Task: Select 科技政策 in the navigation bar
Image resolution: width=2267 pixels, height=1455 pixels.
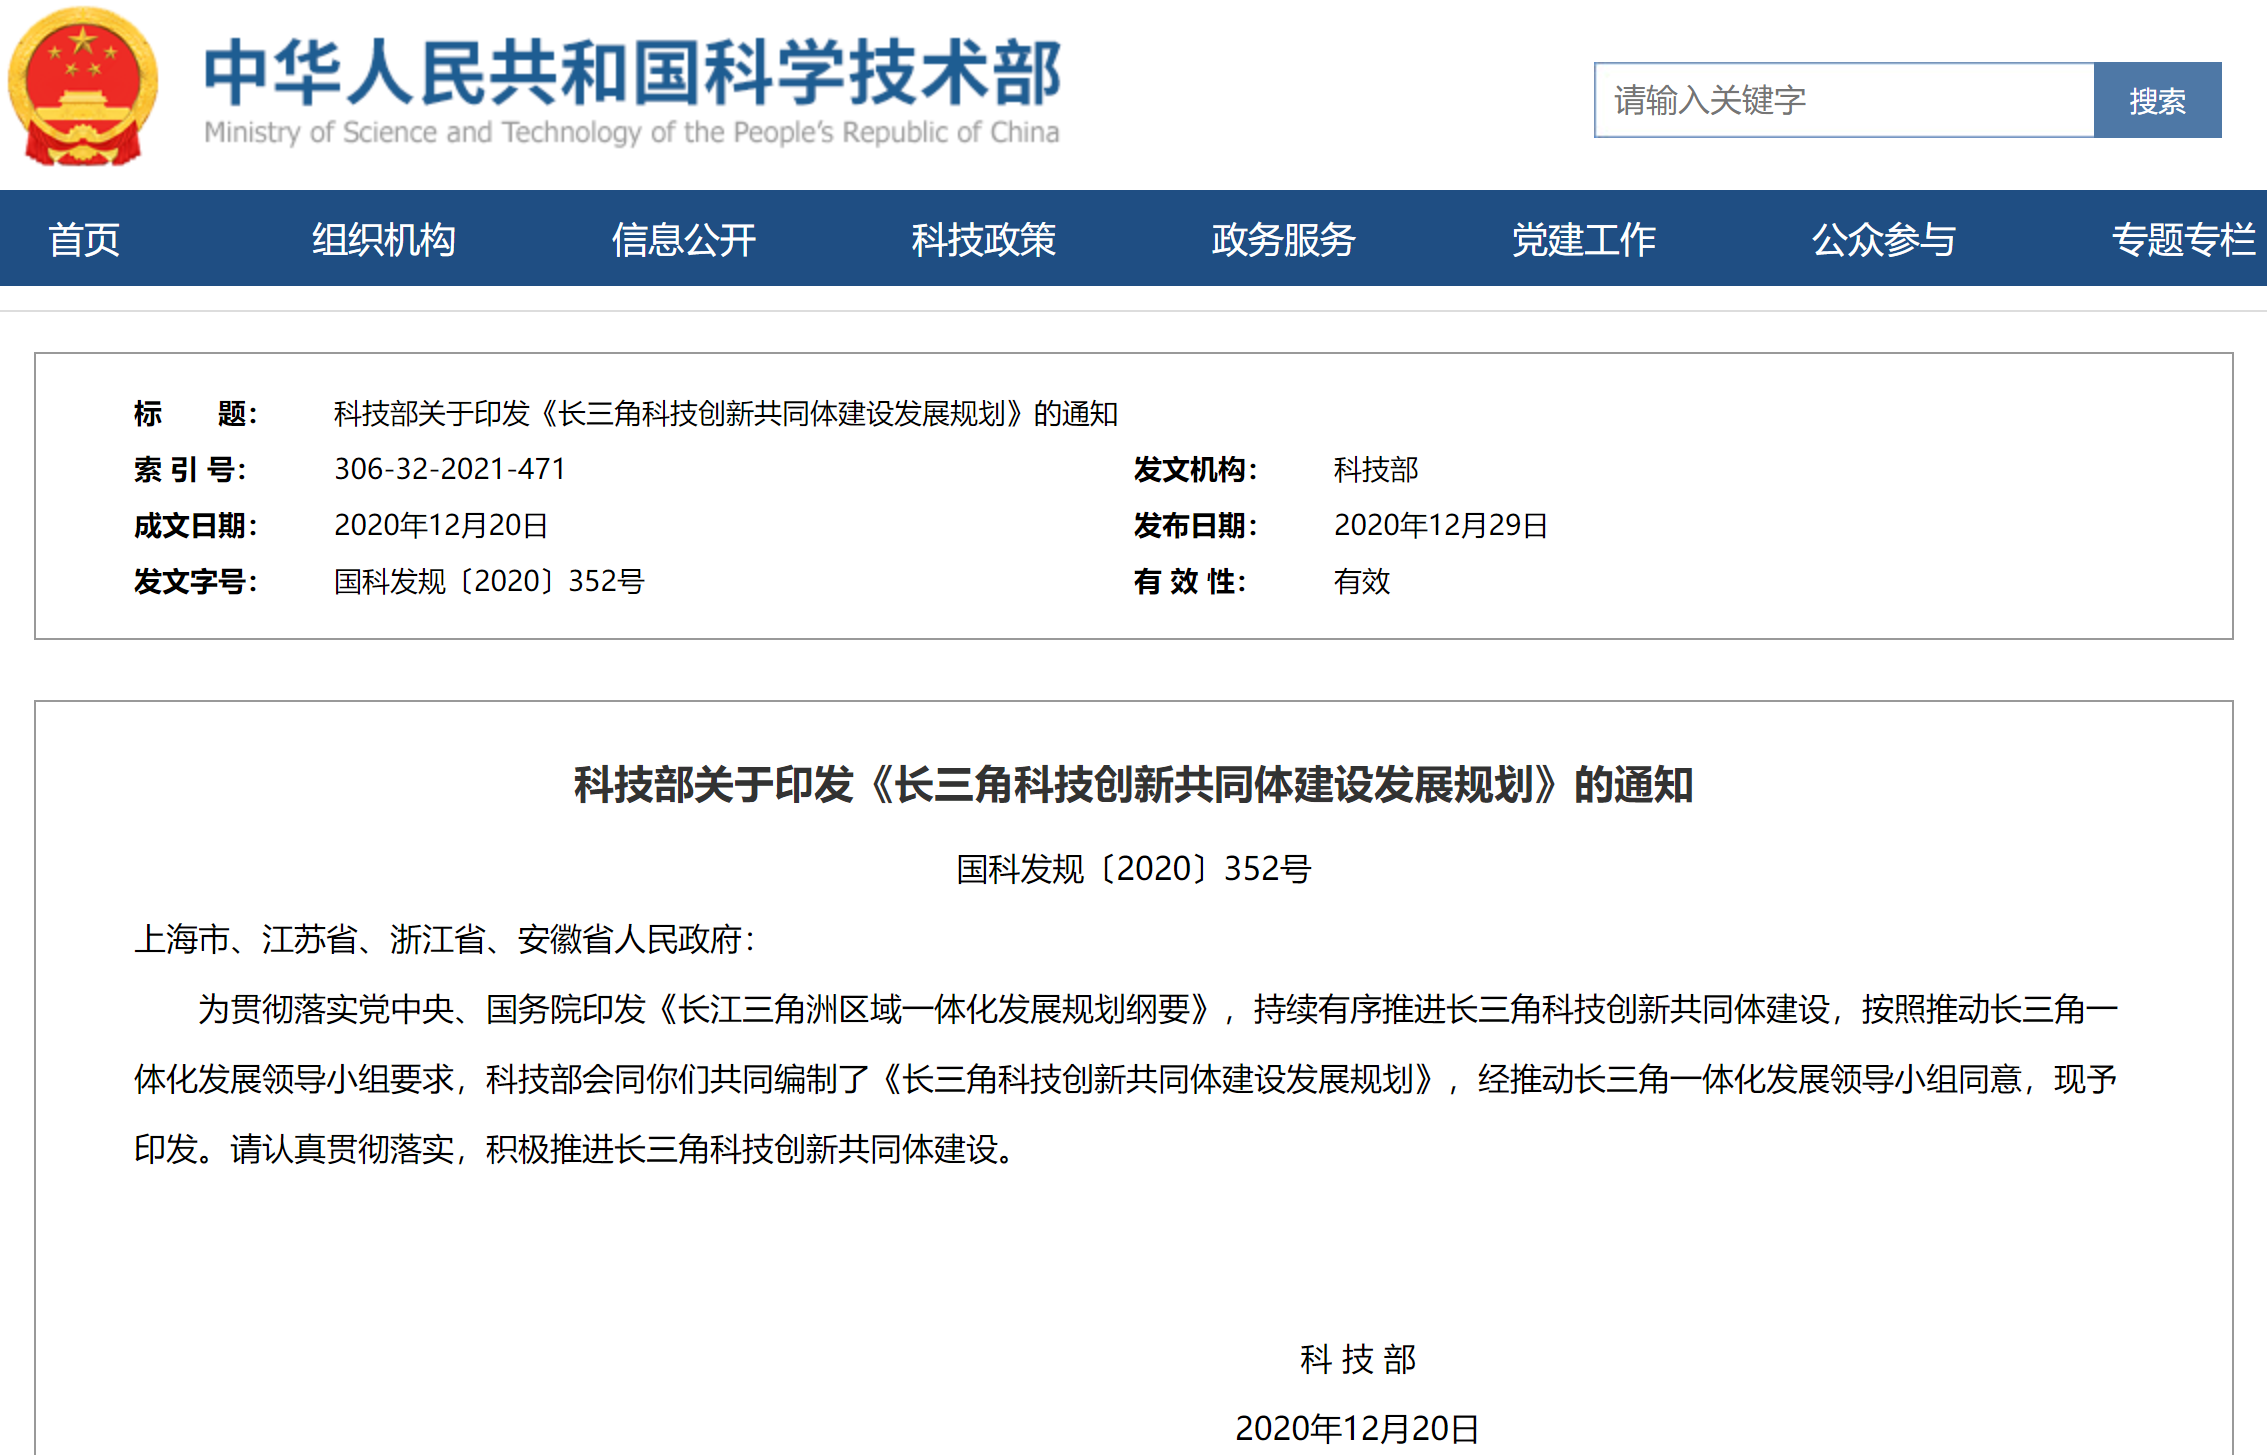Action: point(983,240)
